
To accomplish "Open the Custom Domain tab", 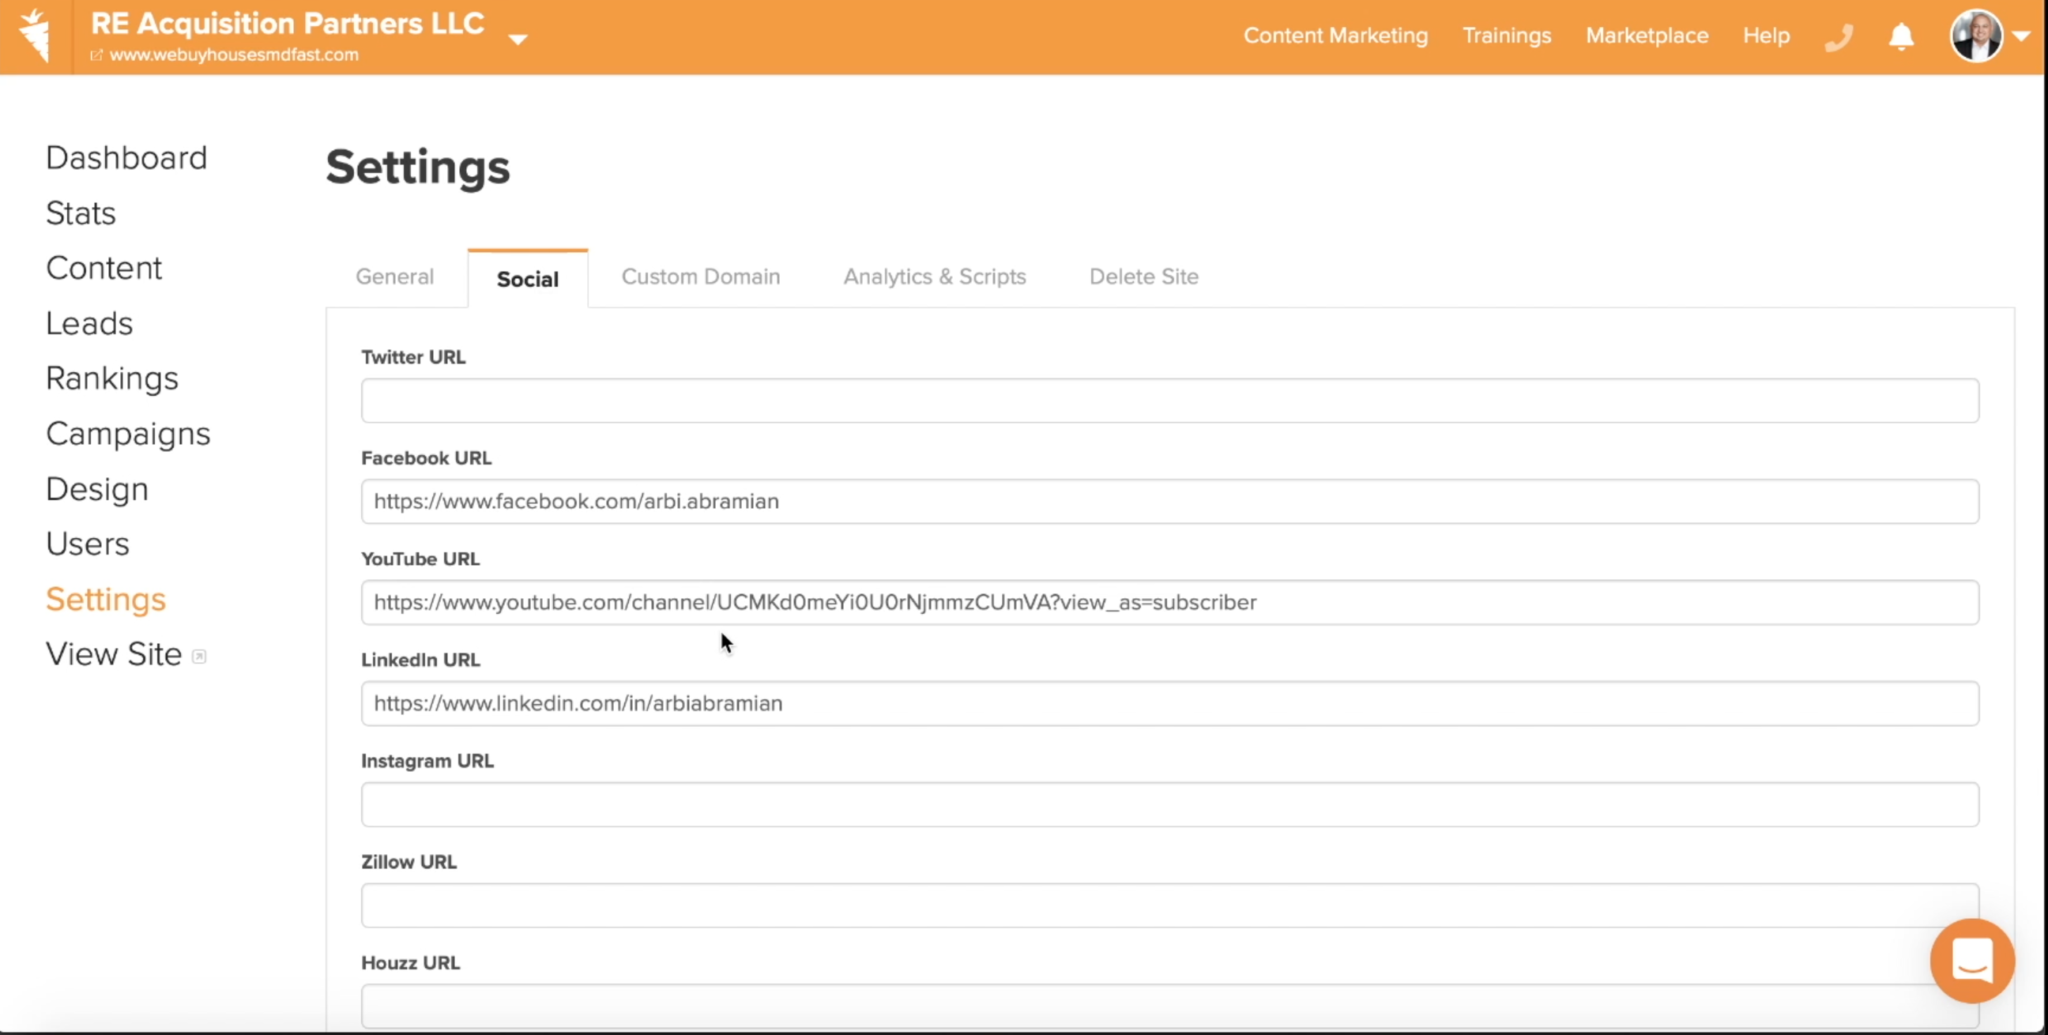I will (701, 277).
